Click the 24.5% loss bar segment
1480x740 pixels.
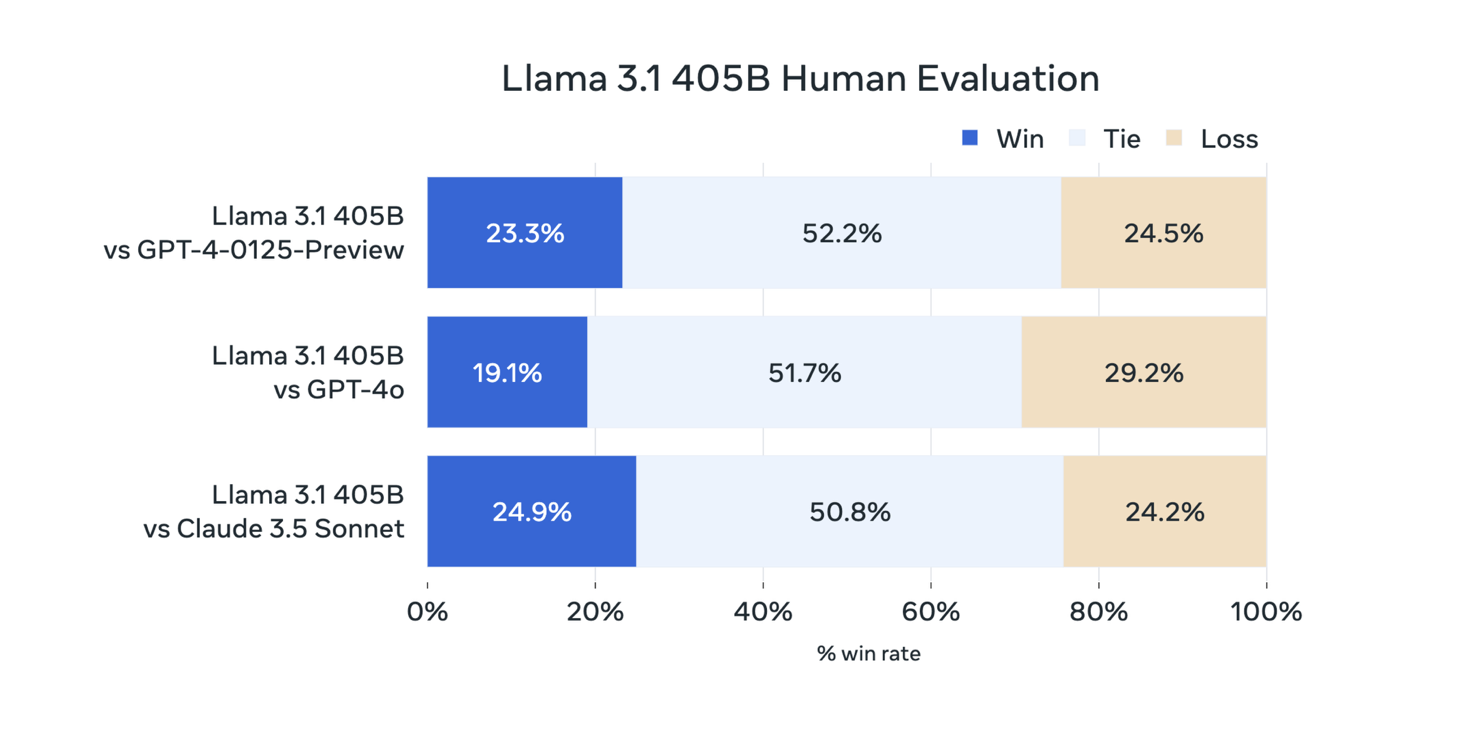(x=1164, y=233)
